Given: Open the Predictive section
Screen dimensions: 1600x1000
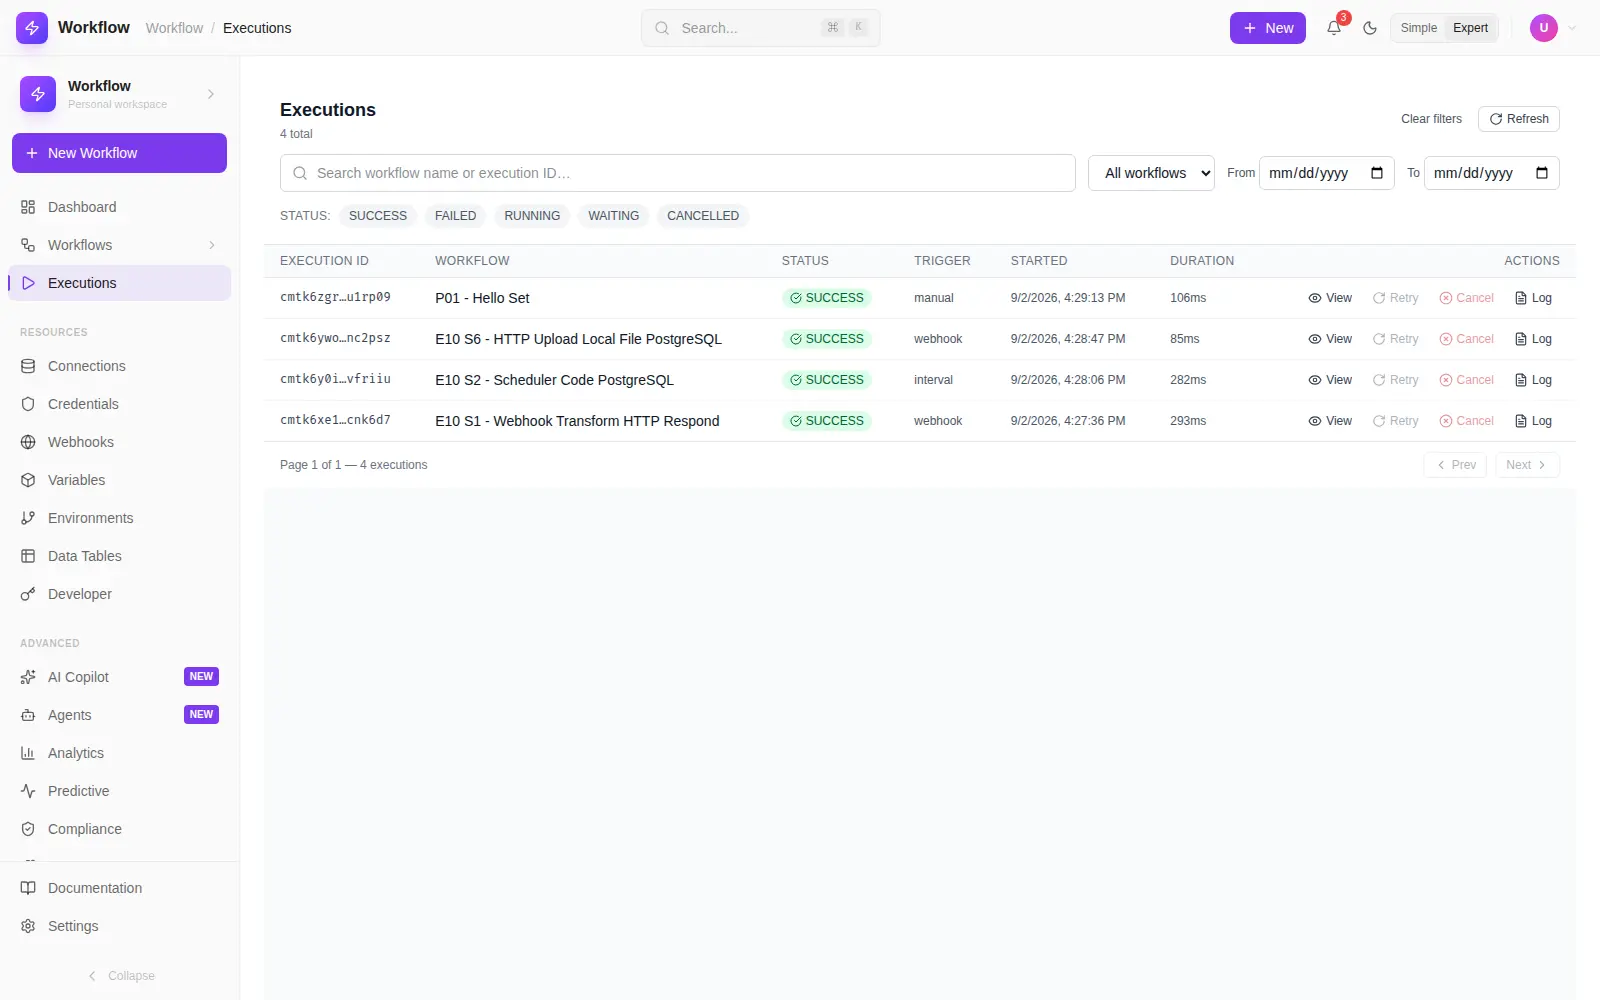Looking at the screenshot, I should 119,791.
